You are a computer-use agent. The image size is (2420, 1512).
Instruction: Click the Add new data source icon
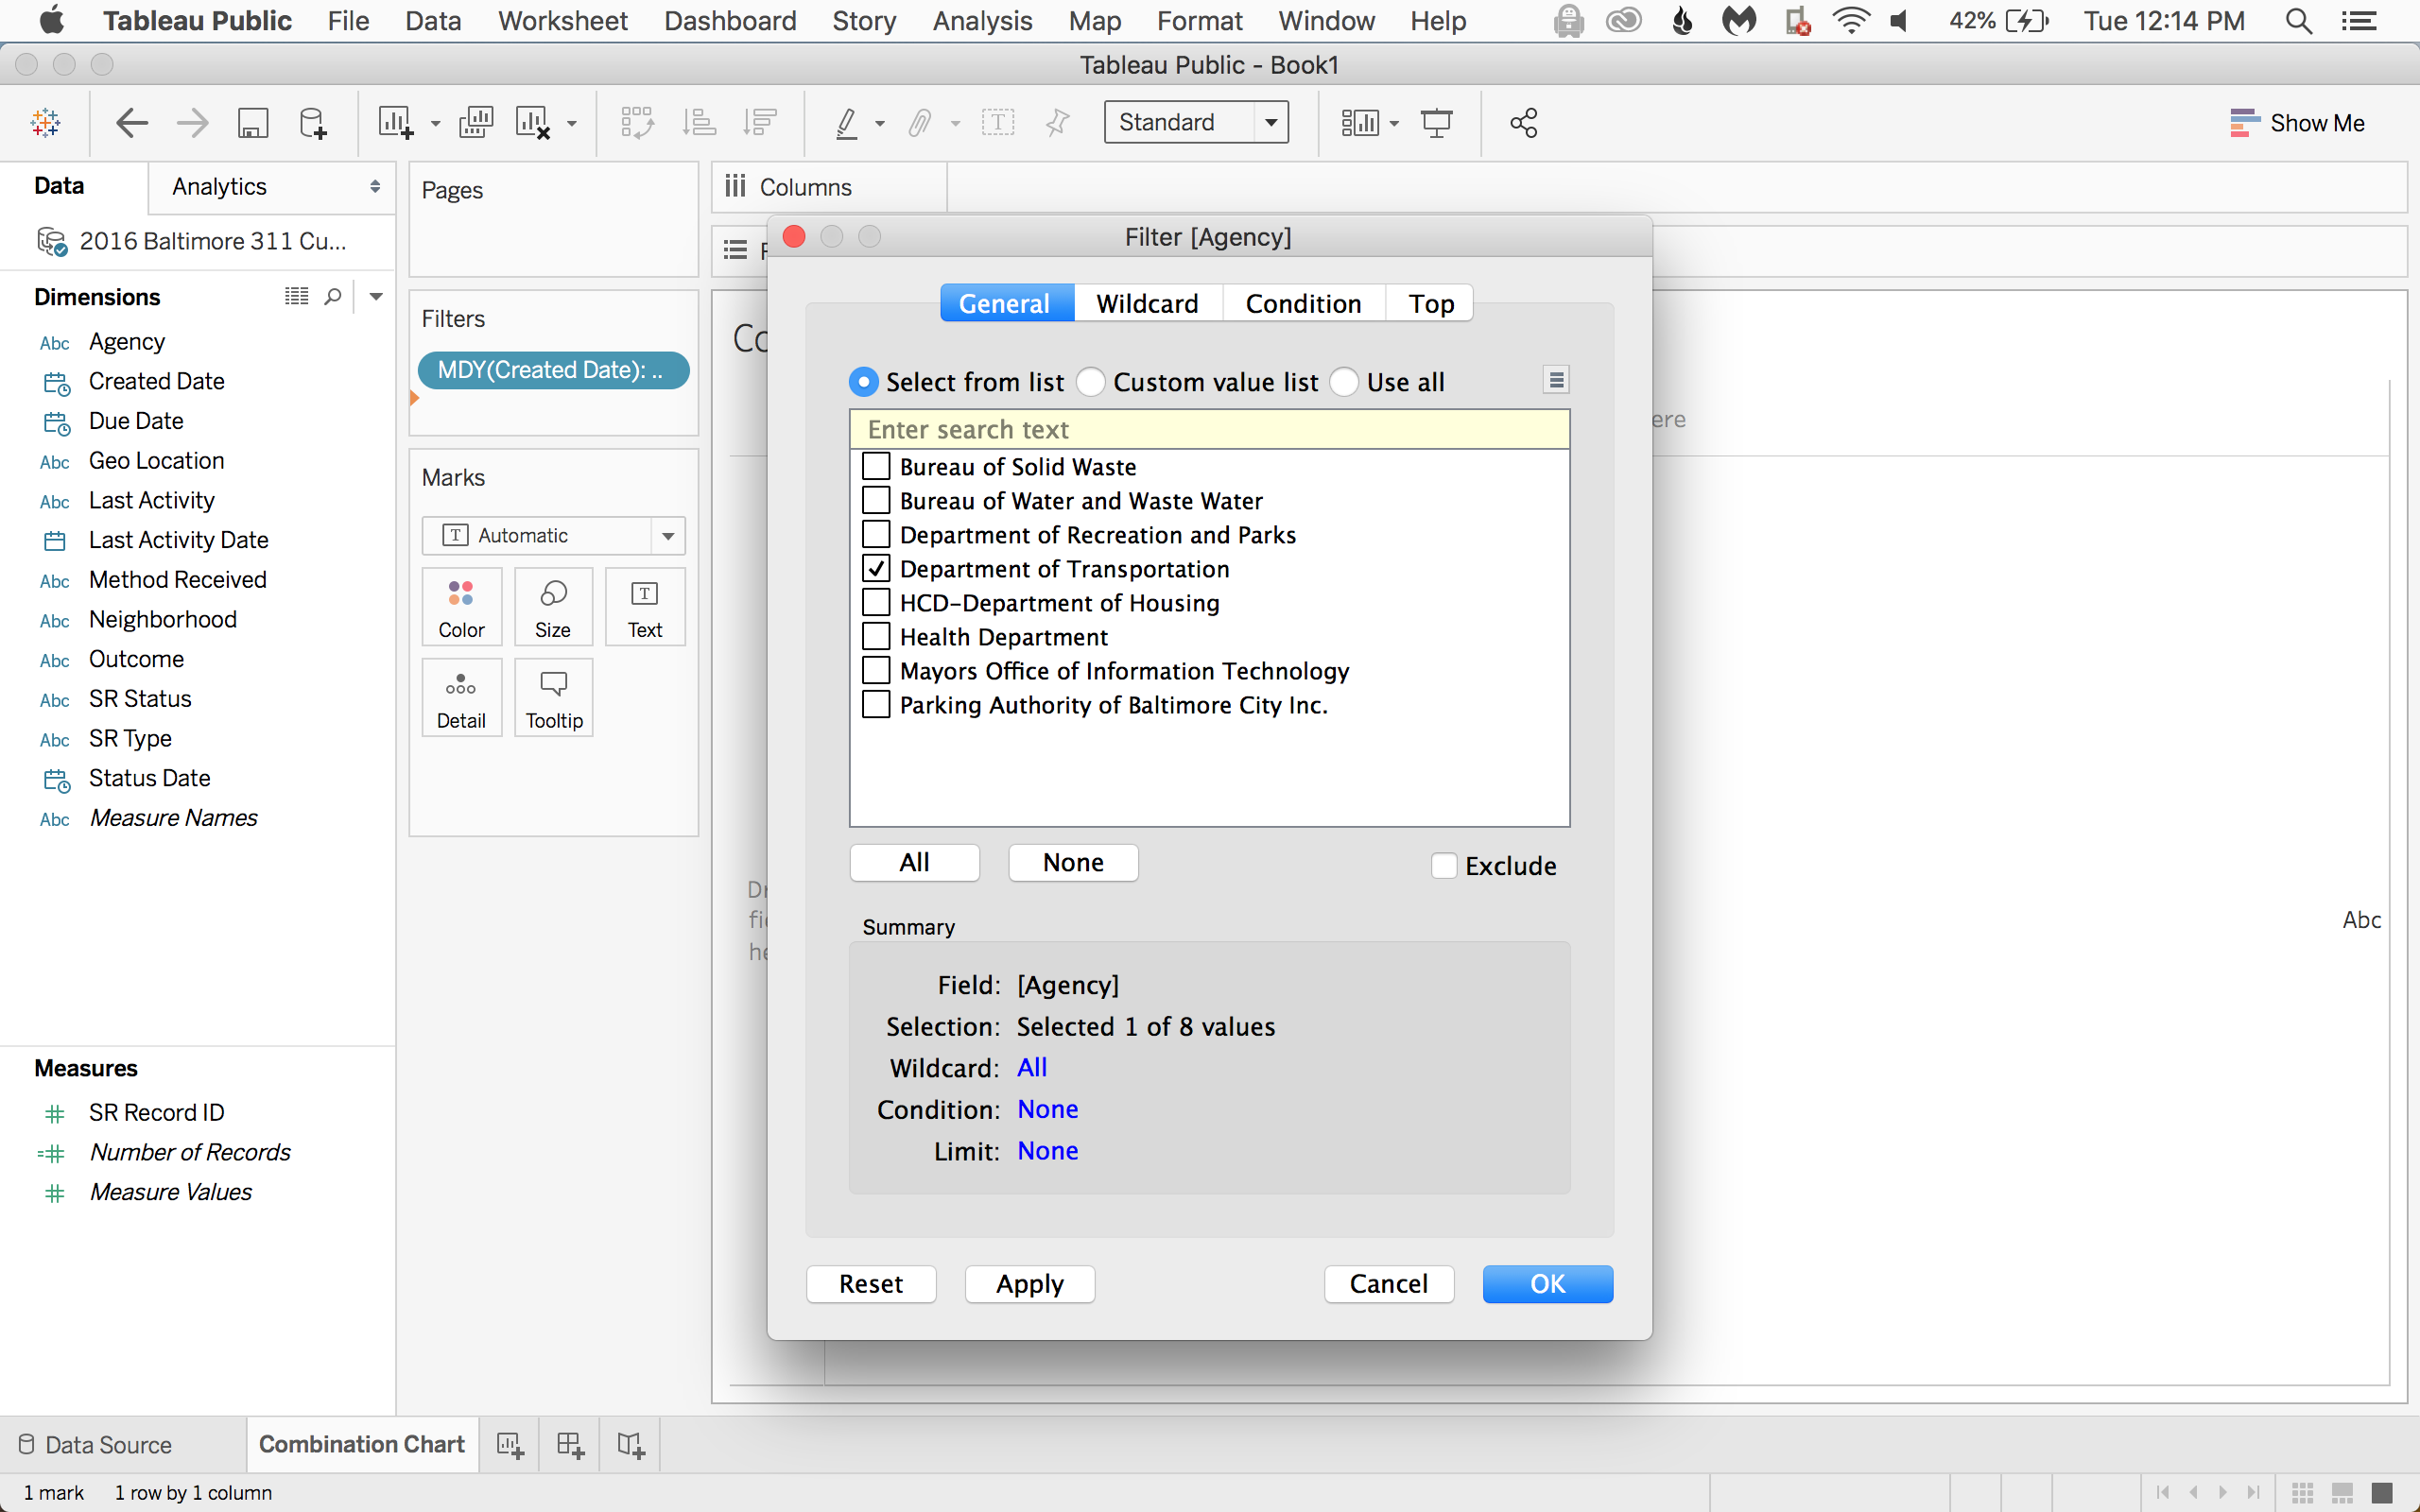click(313, 123)
